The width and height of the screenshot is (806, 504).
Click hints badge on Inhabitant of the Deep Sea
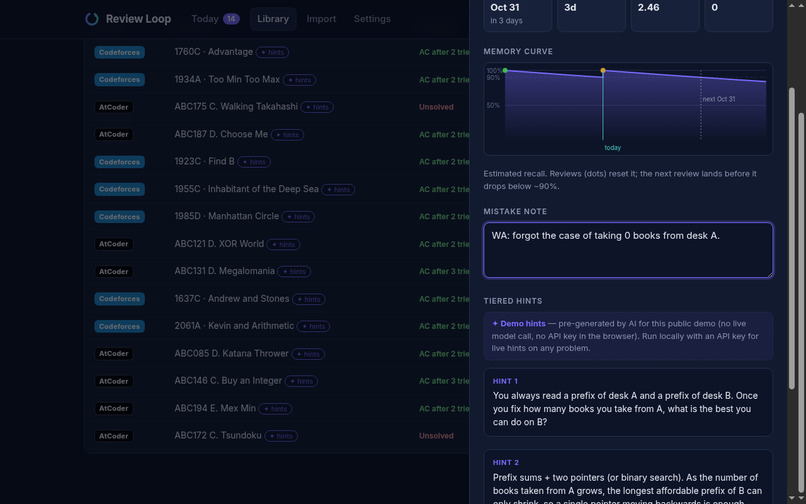[338, 190]
